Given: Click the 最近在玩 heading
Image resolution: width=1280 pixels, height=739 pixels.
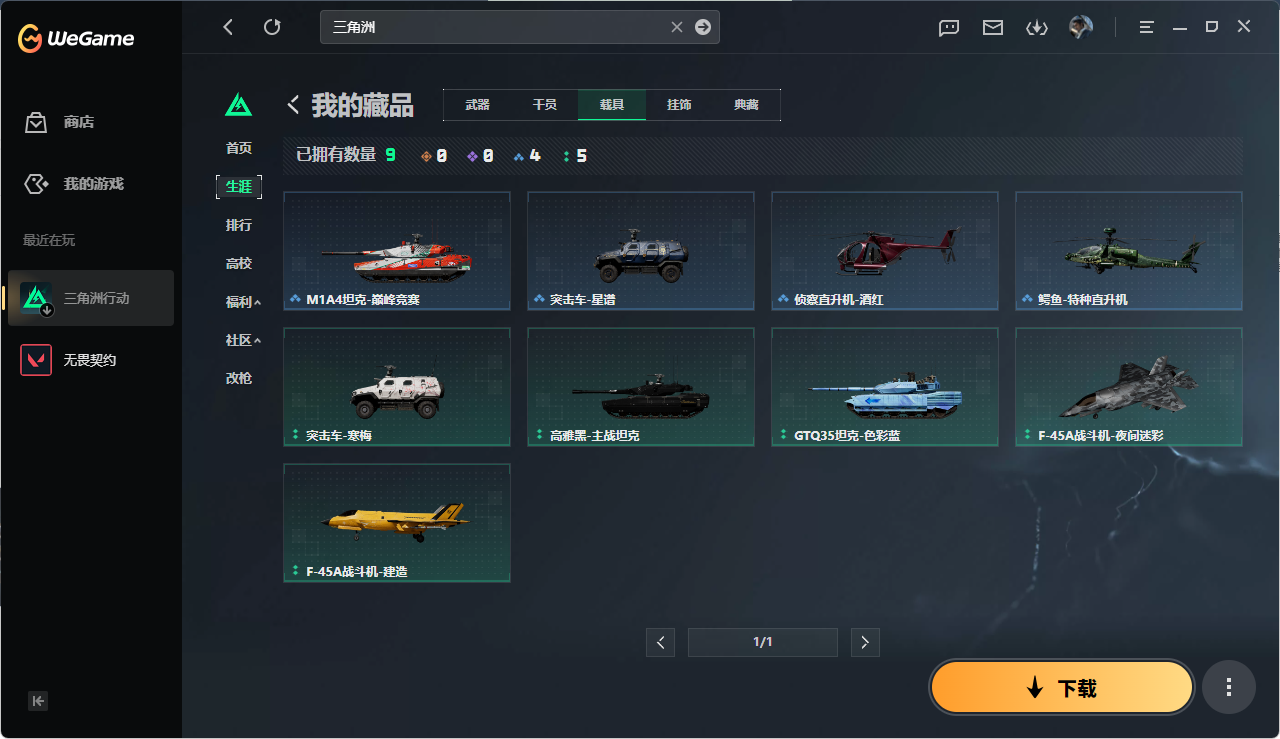Looking at the screenshot, I should pyautogui.click(x=49, y=240).
